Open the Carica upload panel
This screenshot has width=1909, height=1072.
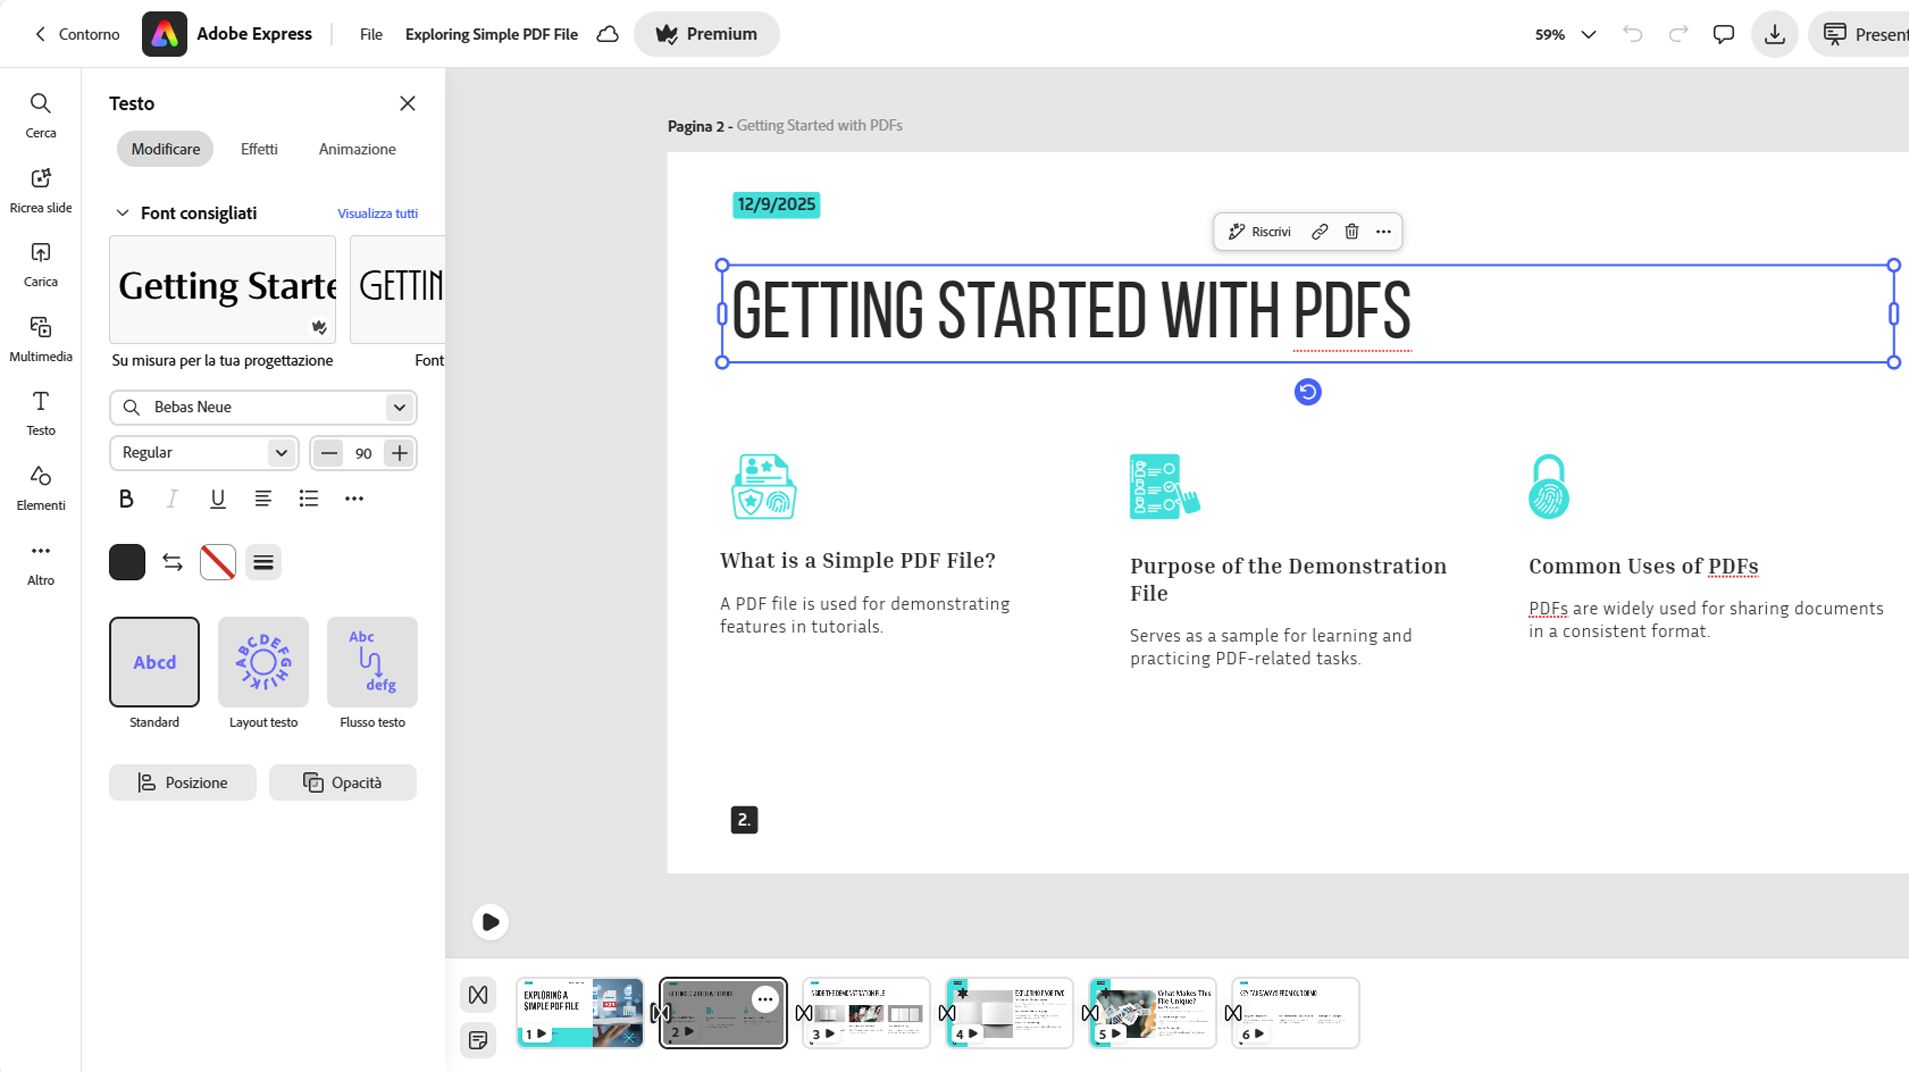40,264
